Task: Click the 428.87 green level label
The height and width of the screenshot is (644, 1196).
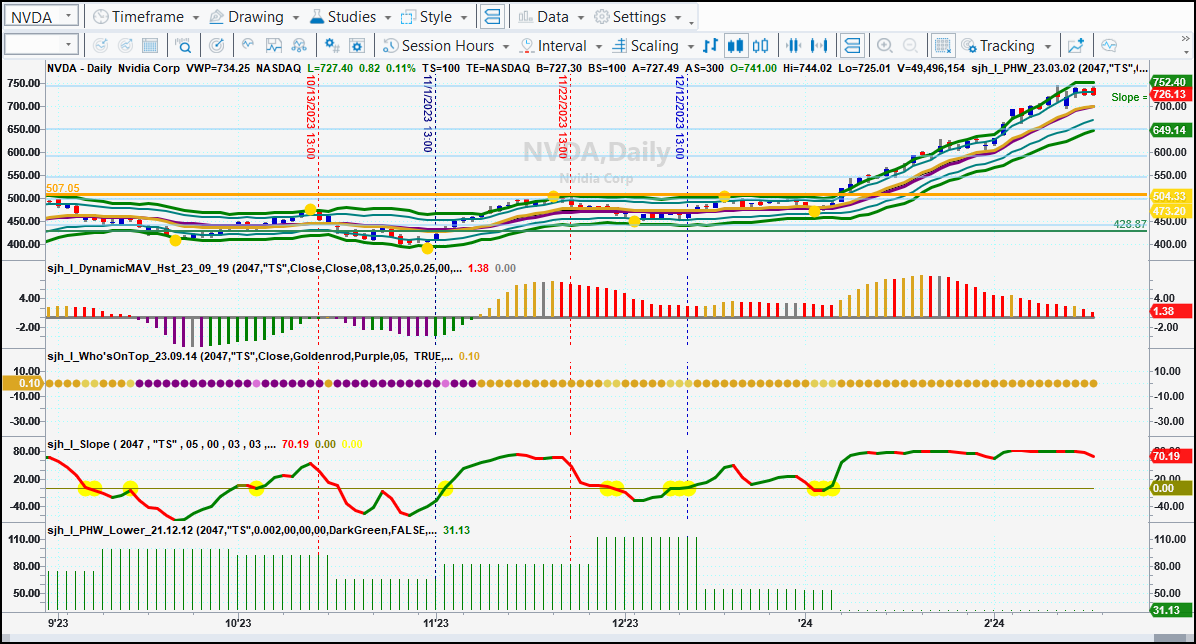Action: tap(1130, 224)
